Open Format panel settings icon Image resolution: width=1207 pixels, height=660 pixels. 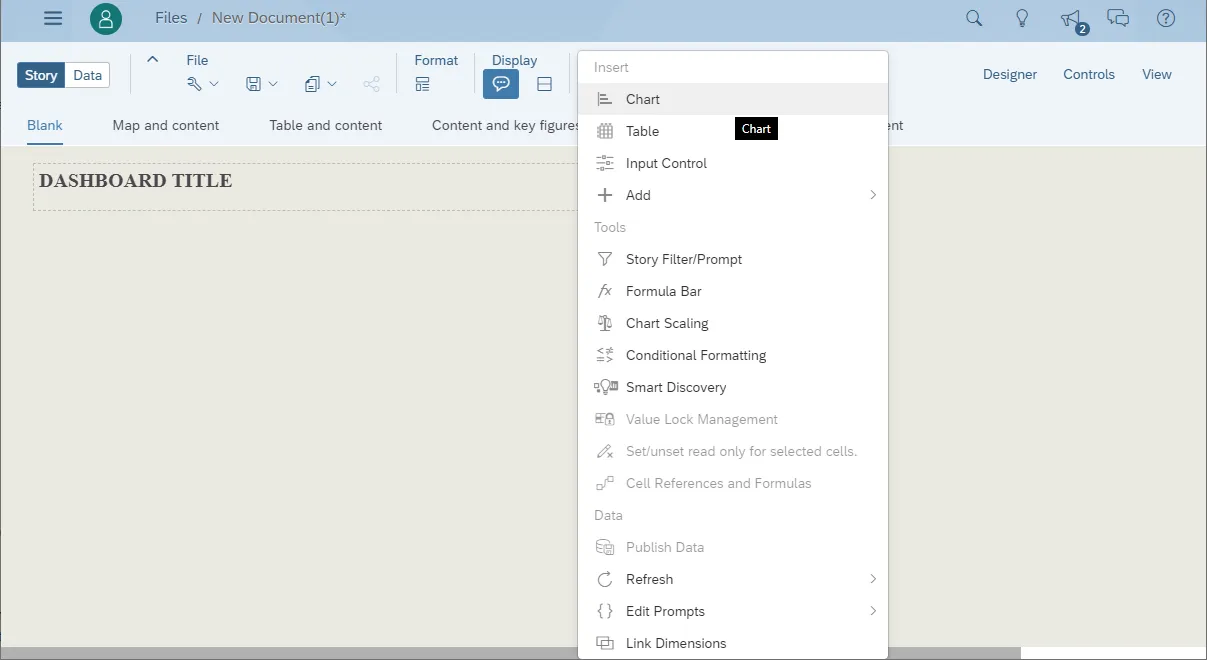click(x=421, y=84)
